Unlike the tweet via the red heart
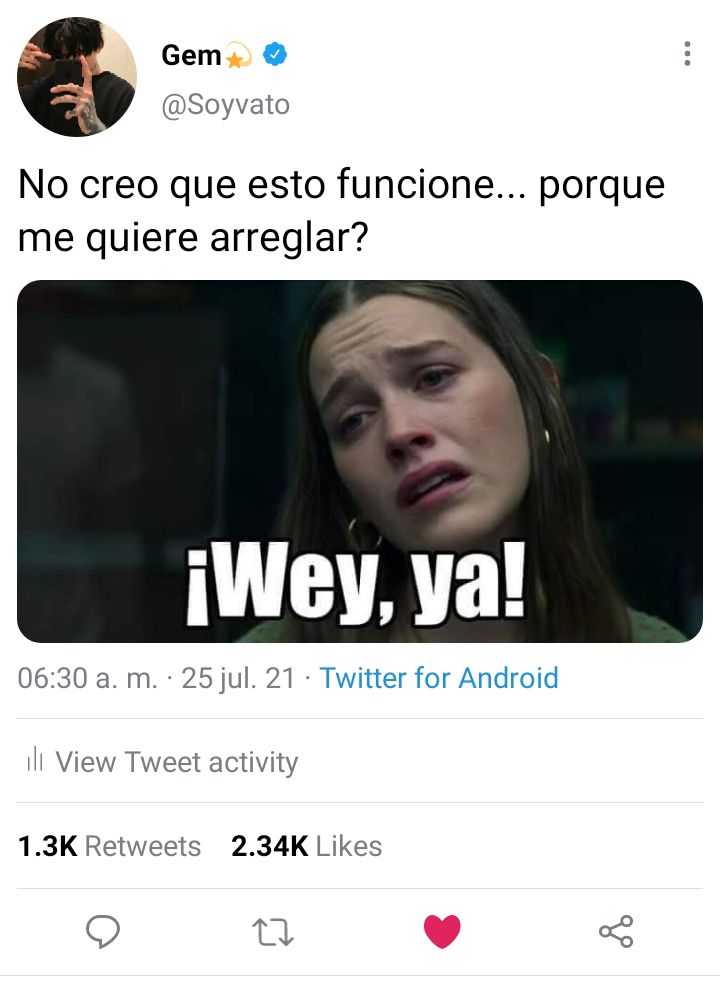The image size is (720, 986). (x=442, y=931)
